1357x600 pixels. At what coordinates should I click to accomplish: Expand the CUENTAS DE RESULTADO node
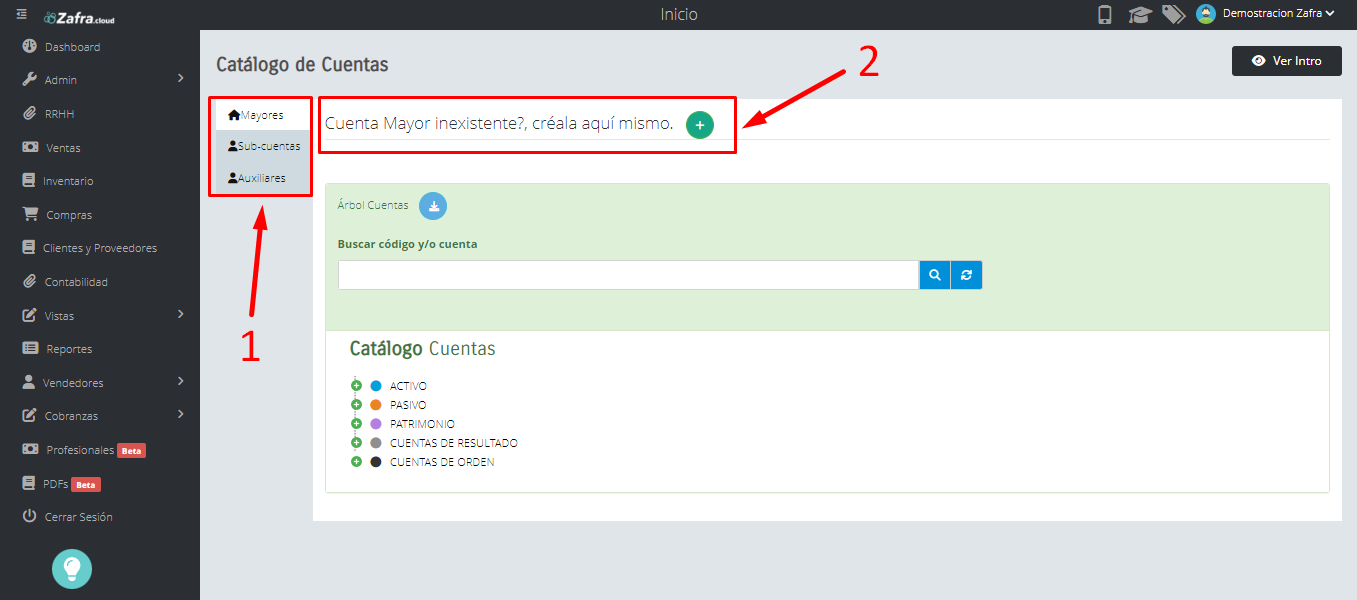tap(356, 443)
